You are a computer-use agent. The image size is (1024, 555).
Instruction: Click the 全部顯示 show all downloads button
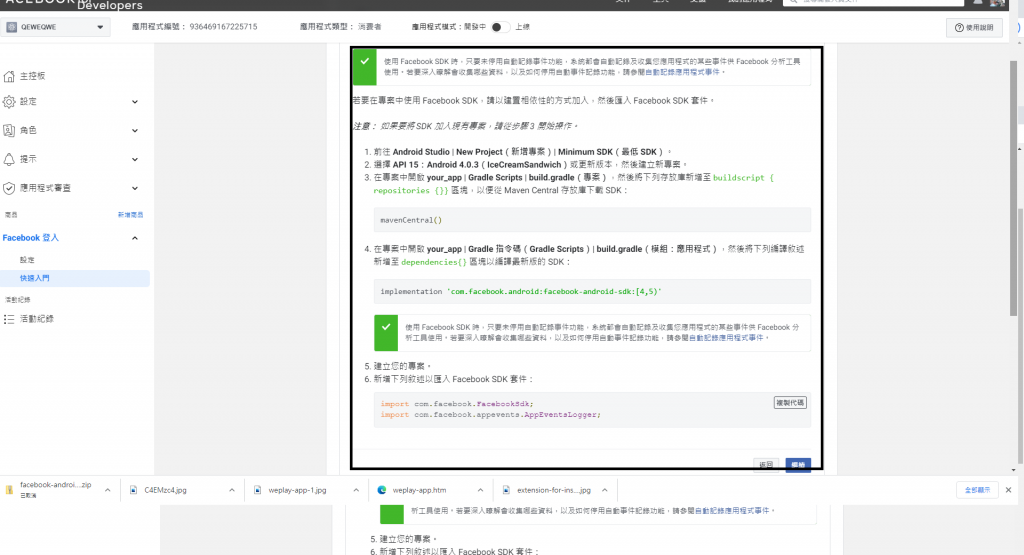[978, 490]
